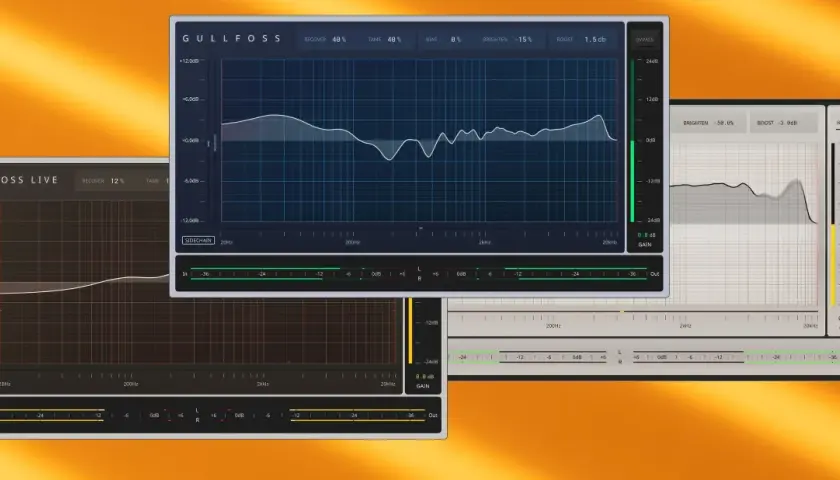Click the frequency range marker below the blue EQ graph

click(x=421, y=228)
